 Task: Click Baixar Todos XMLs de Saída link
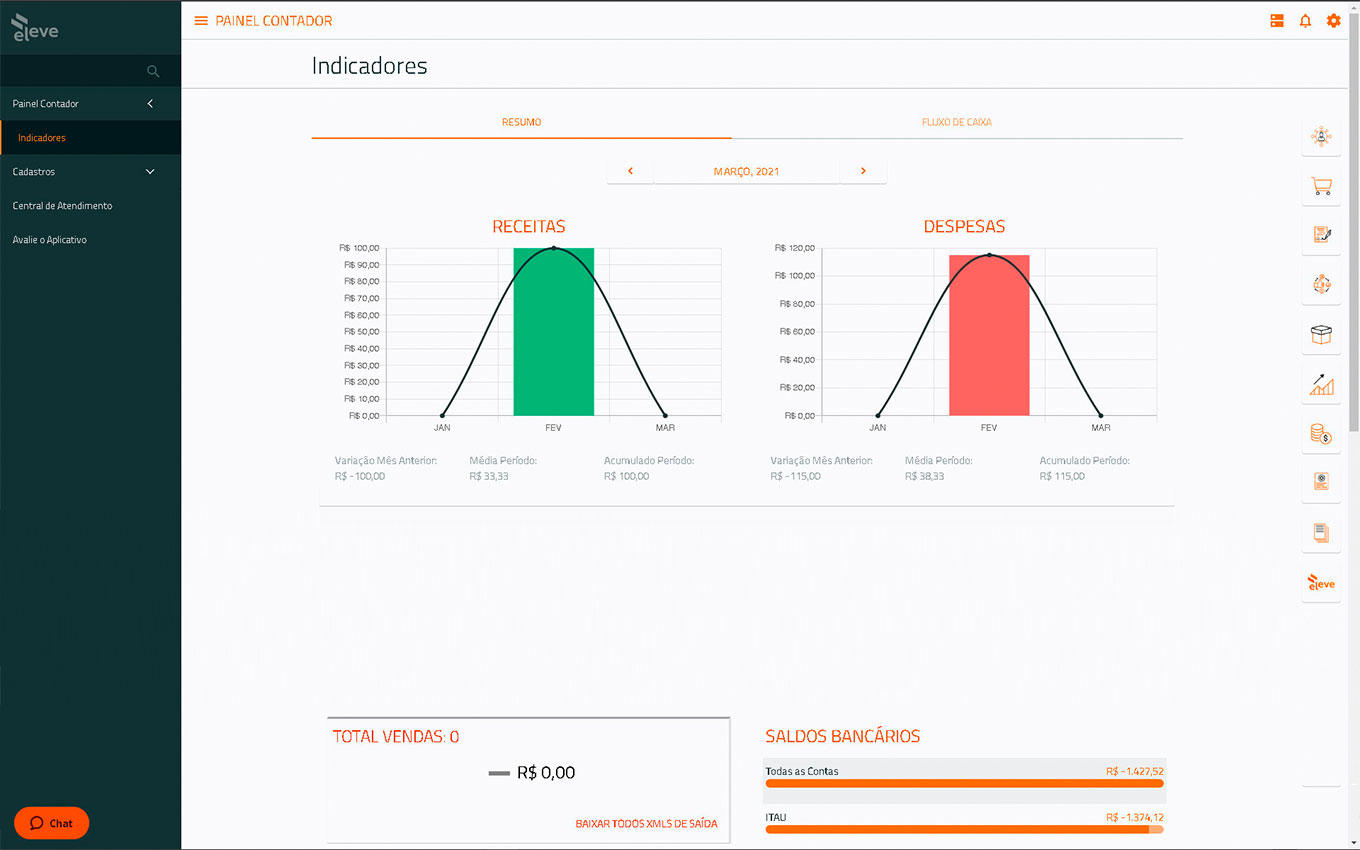click(x=646, y=824)
